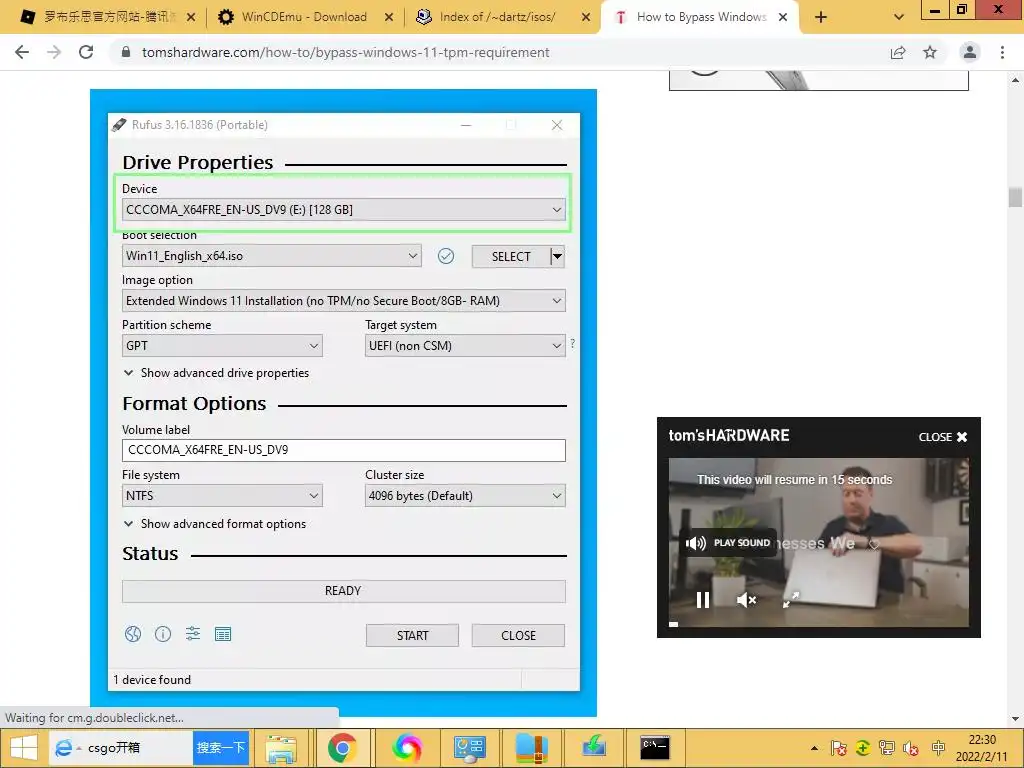Bookmark this page with the star
This screenshot has width=1024, height=768.
click(930, 52)
